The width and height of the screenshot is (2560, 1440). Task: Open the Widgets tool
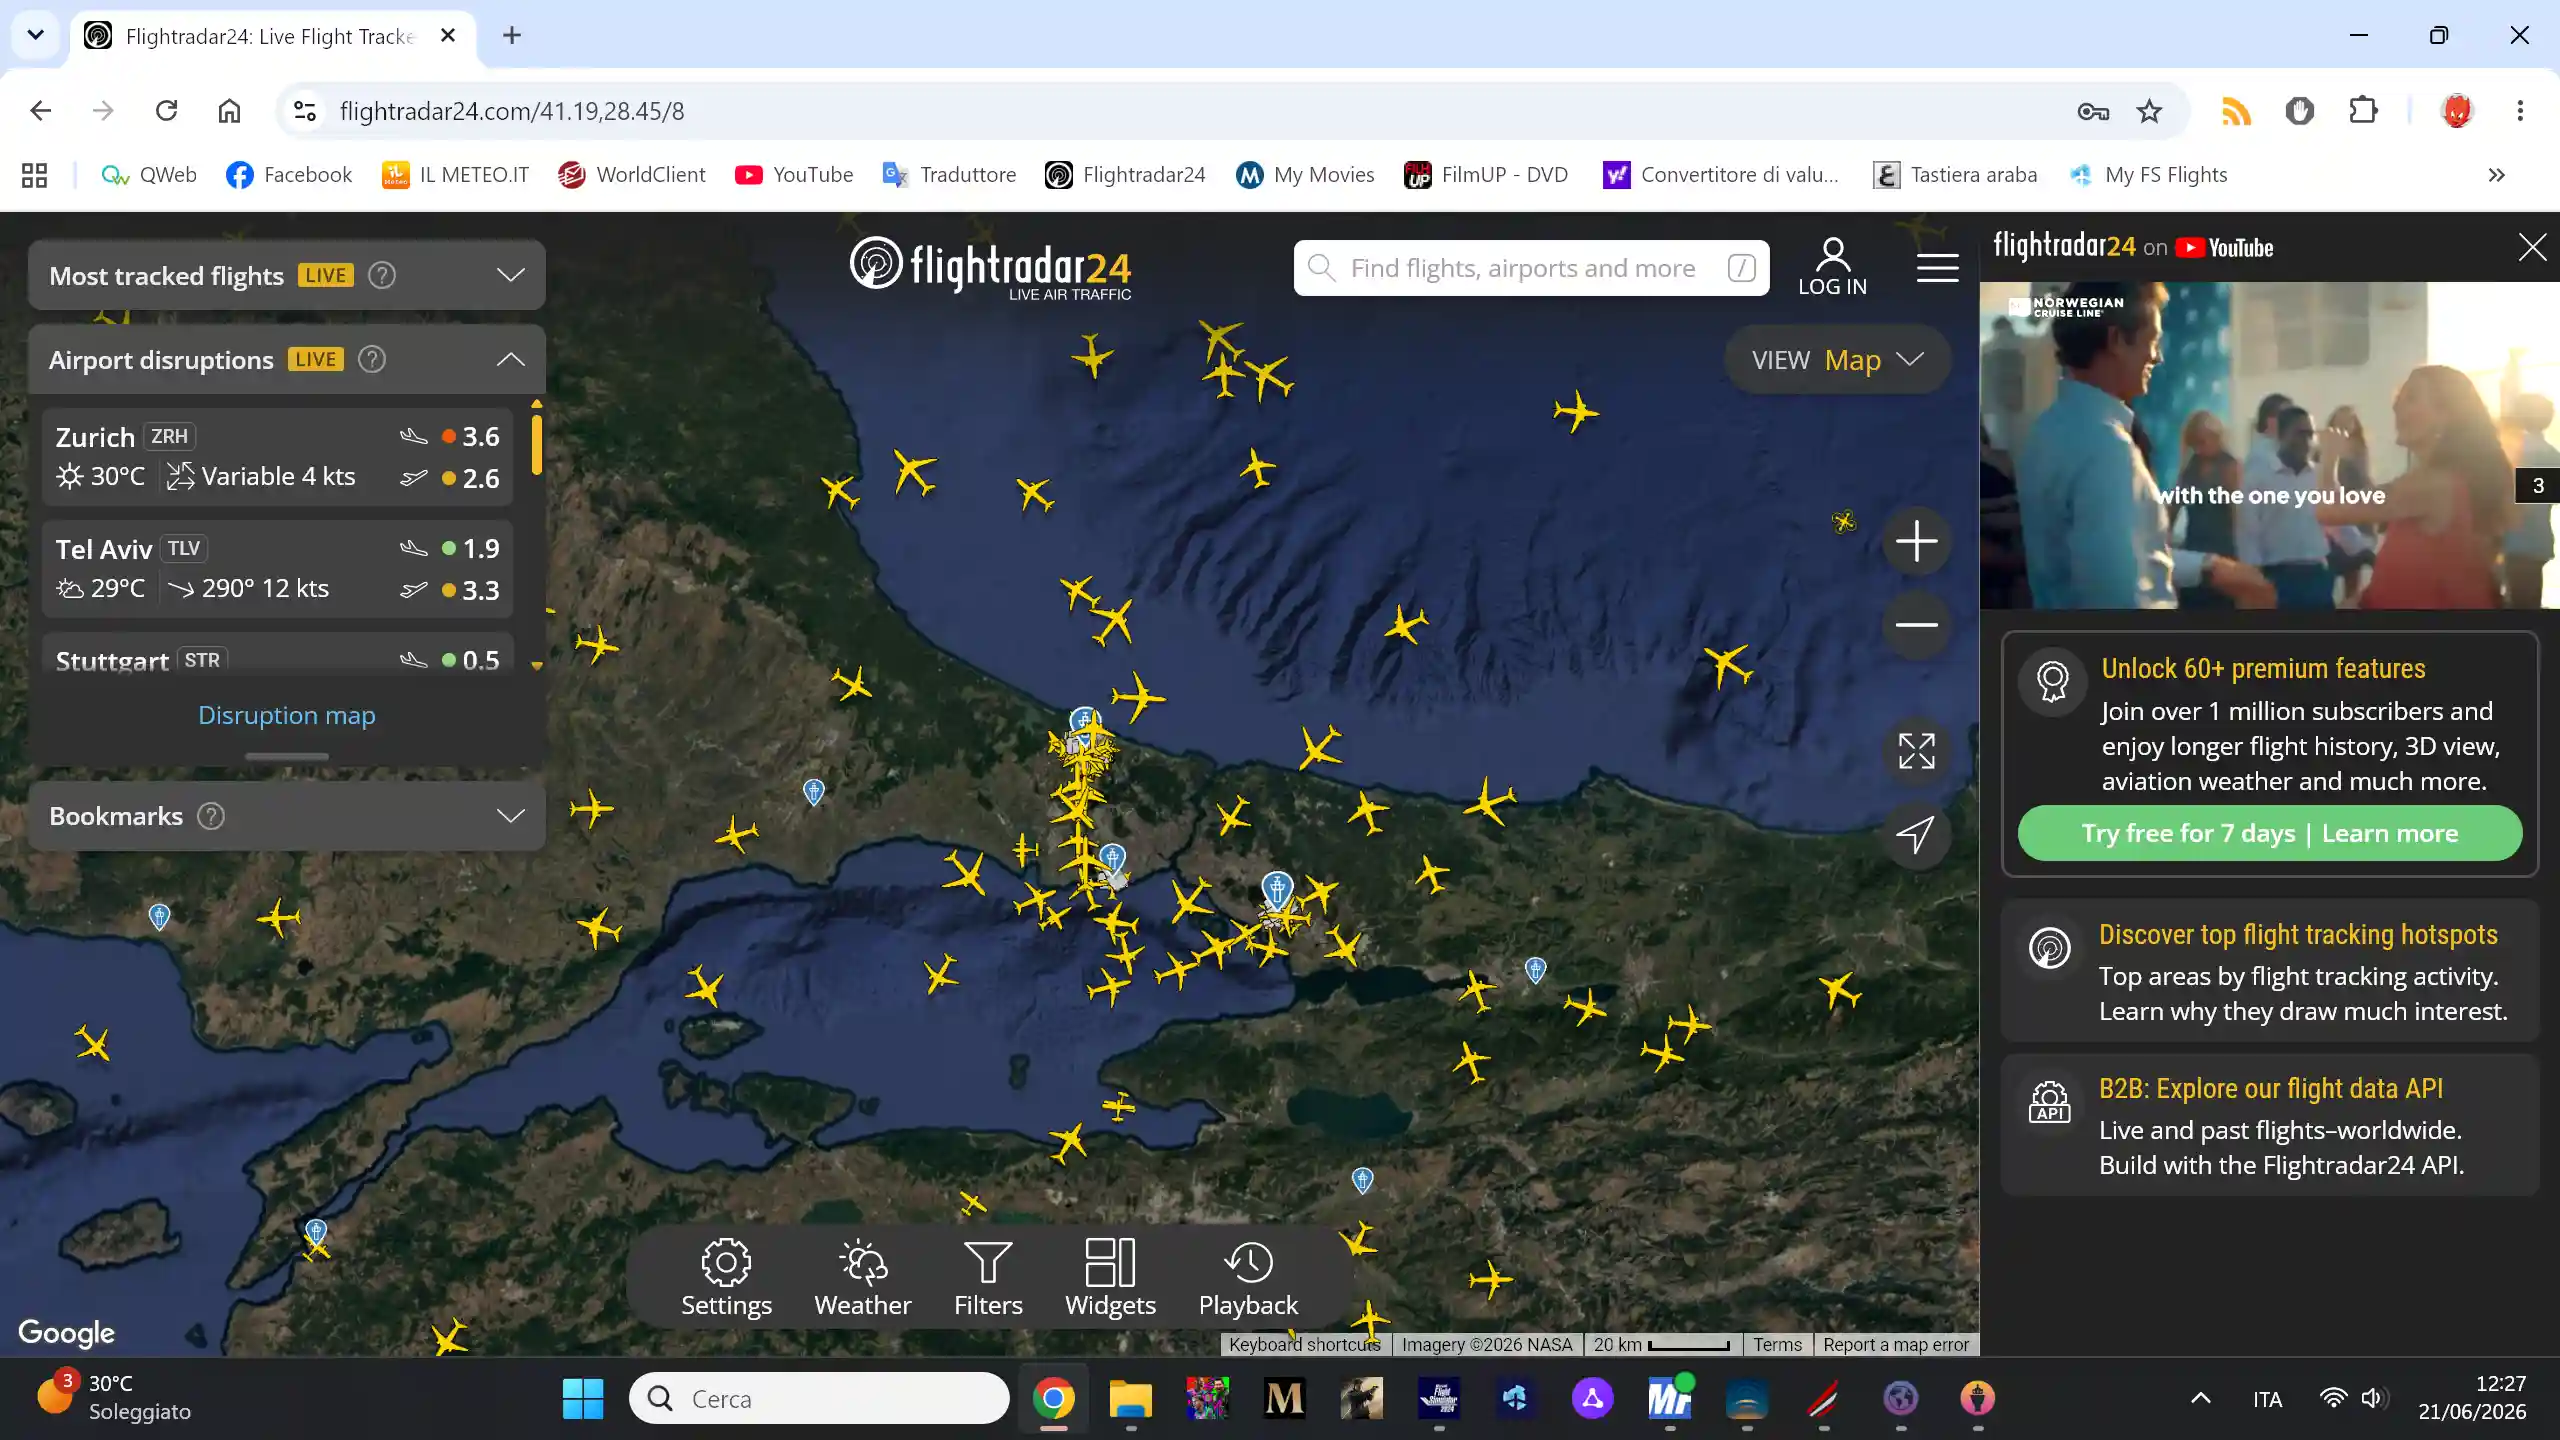1110,1278
